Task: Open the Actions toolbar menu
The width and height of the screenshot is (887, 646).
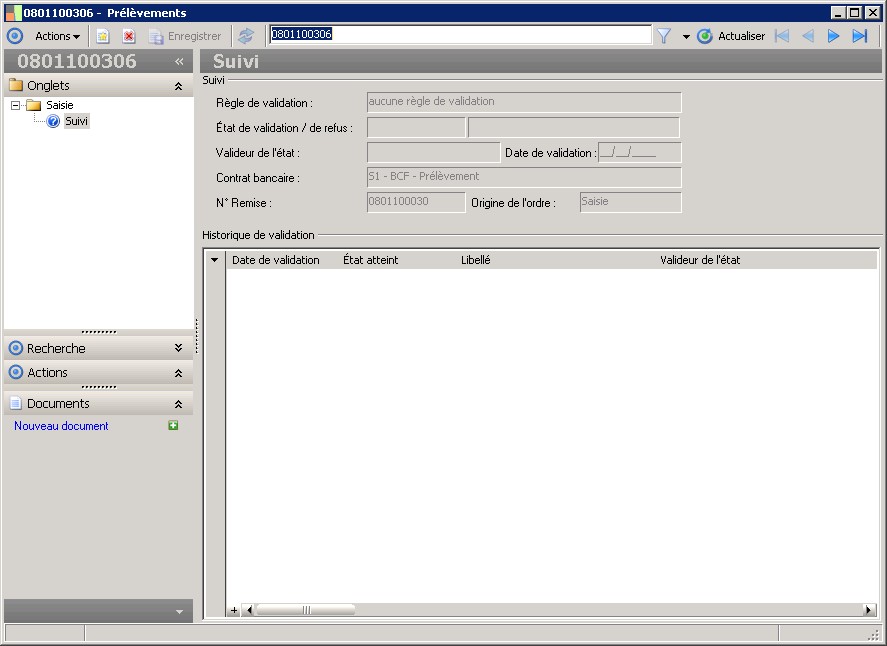Action: [57, 36]
